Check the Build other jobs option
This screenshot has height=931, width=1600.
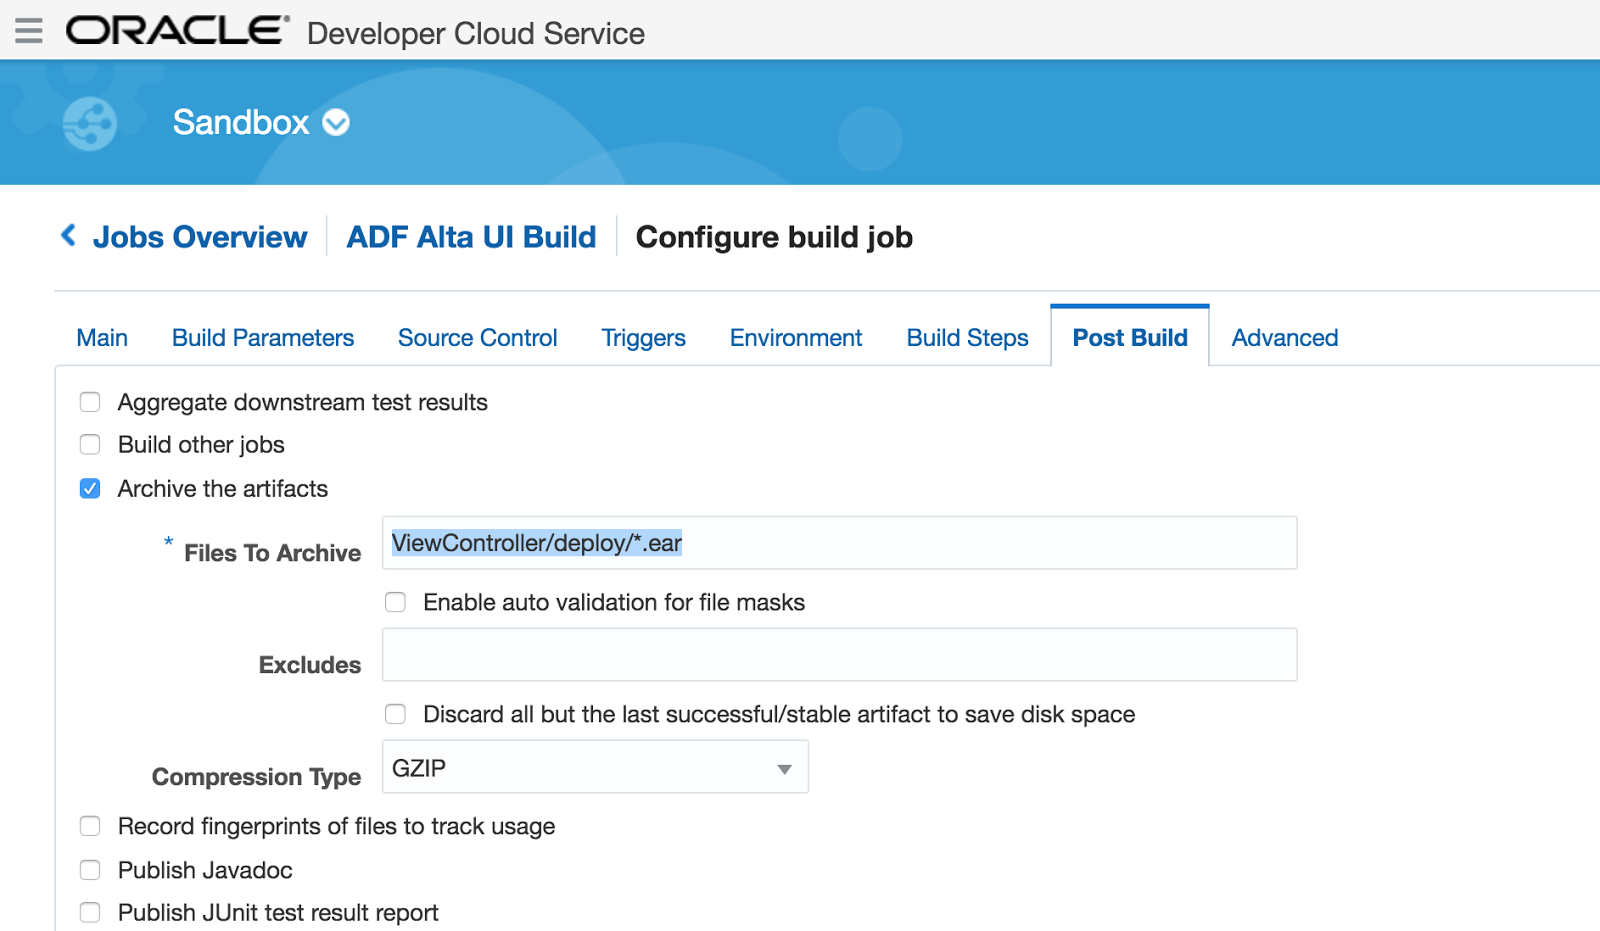90,444
